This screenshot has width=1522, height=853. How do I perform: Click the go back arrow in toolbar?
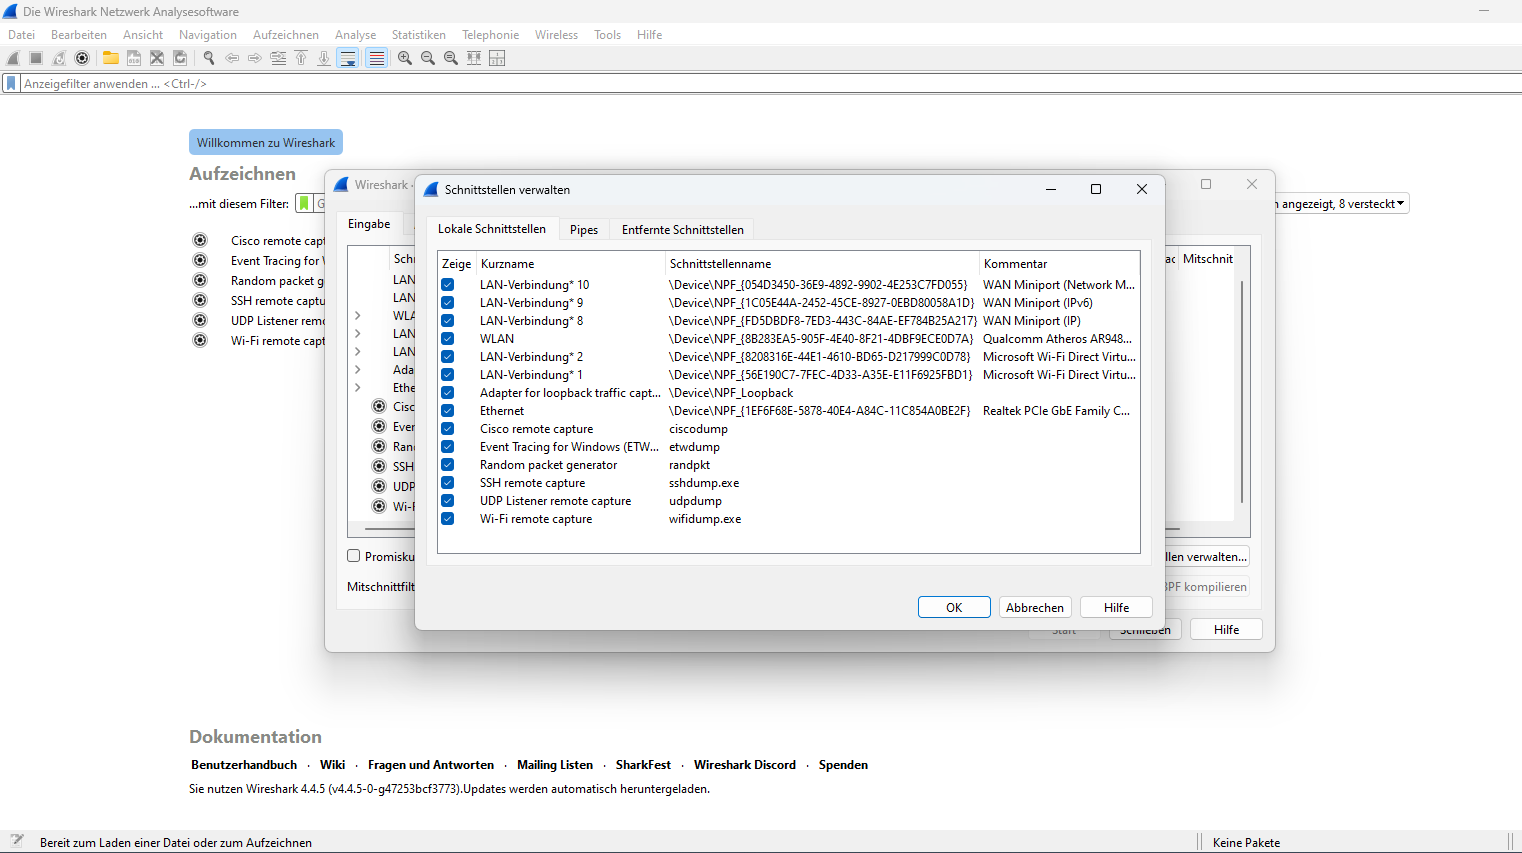(232, 58)
